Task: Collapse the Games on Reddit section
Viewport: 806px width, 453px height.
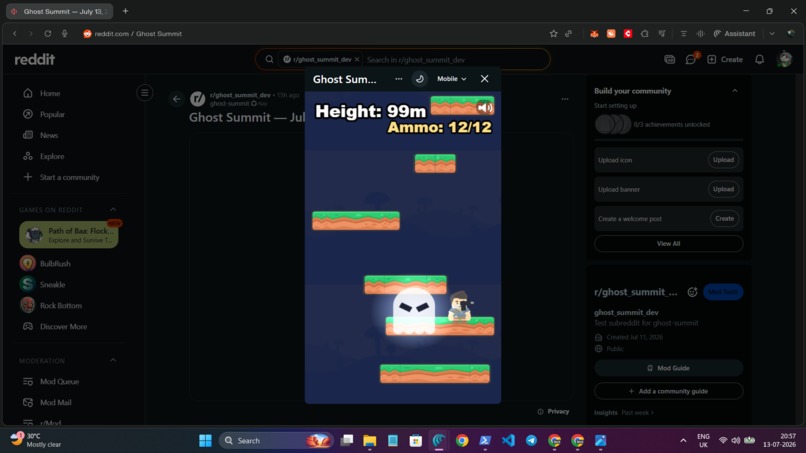Action: point(113,210)
